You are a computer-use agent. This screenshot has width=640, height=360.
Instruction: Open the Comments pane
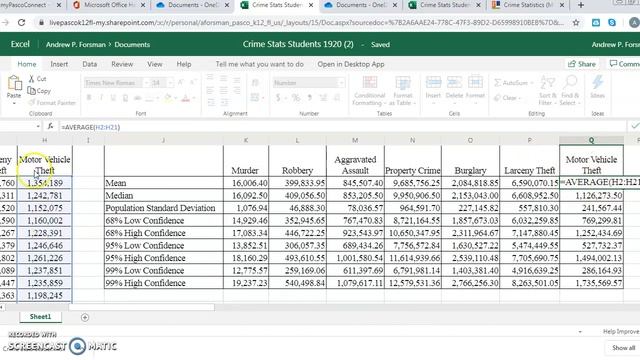[x=624, y=64]
